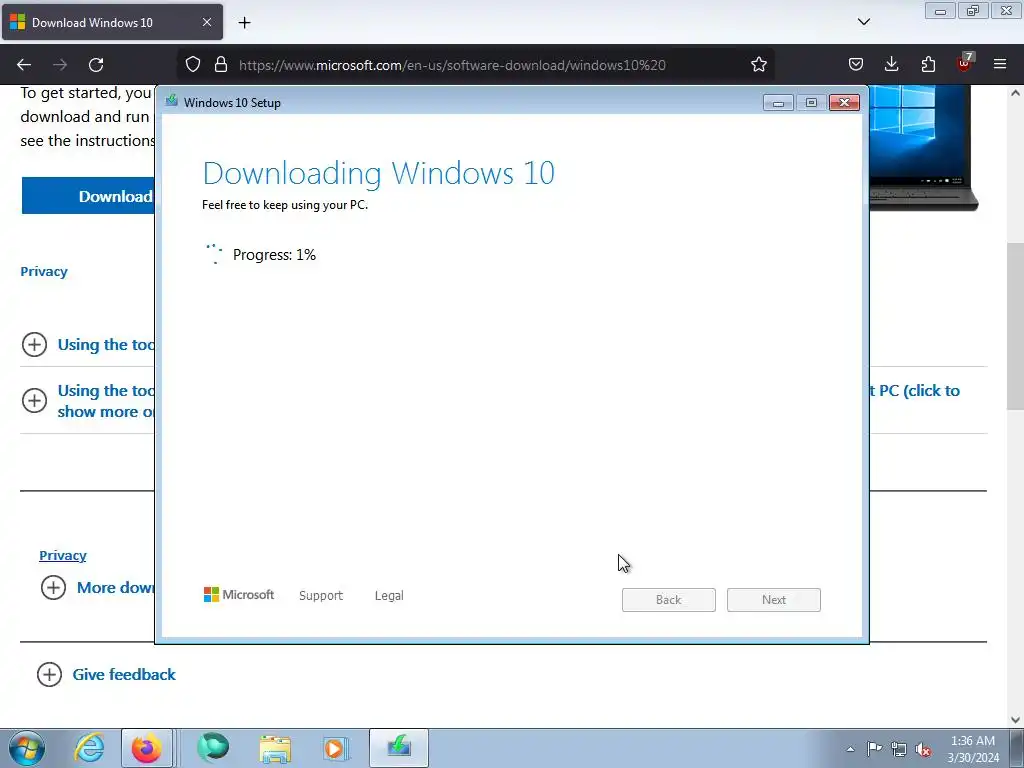Go back using the Firefox back arrow

tap(24, 65)
